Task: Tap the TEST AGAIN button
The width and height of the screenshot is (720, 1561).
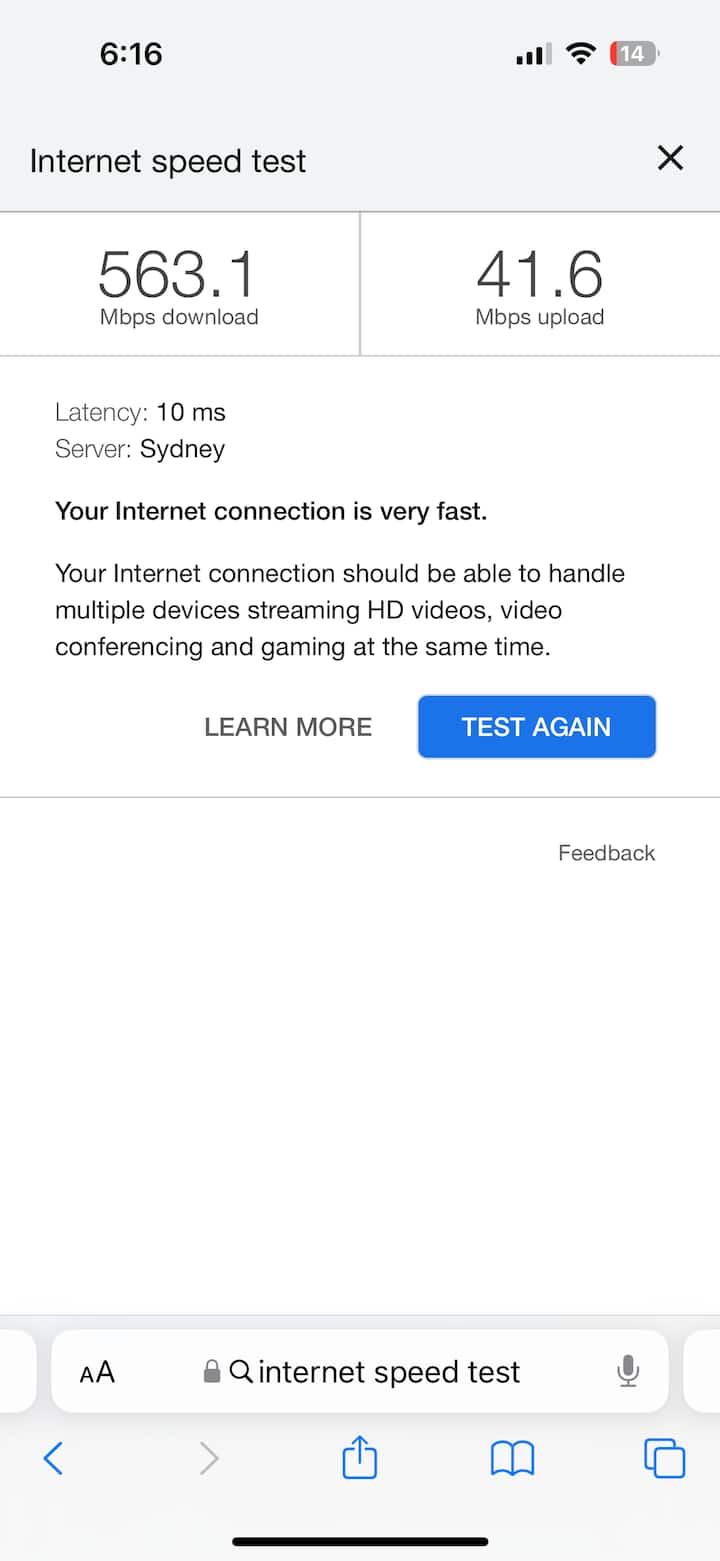Action: click(536, 727)
